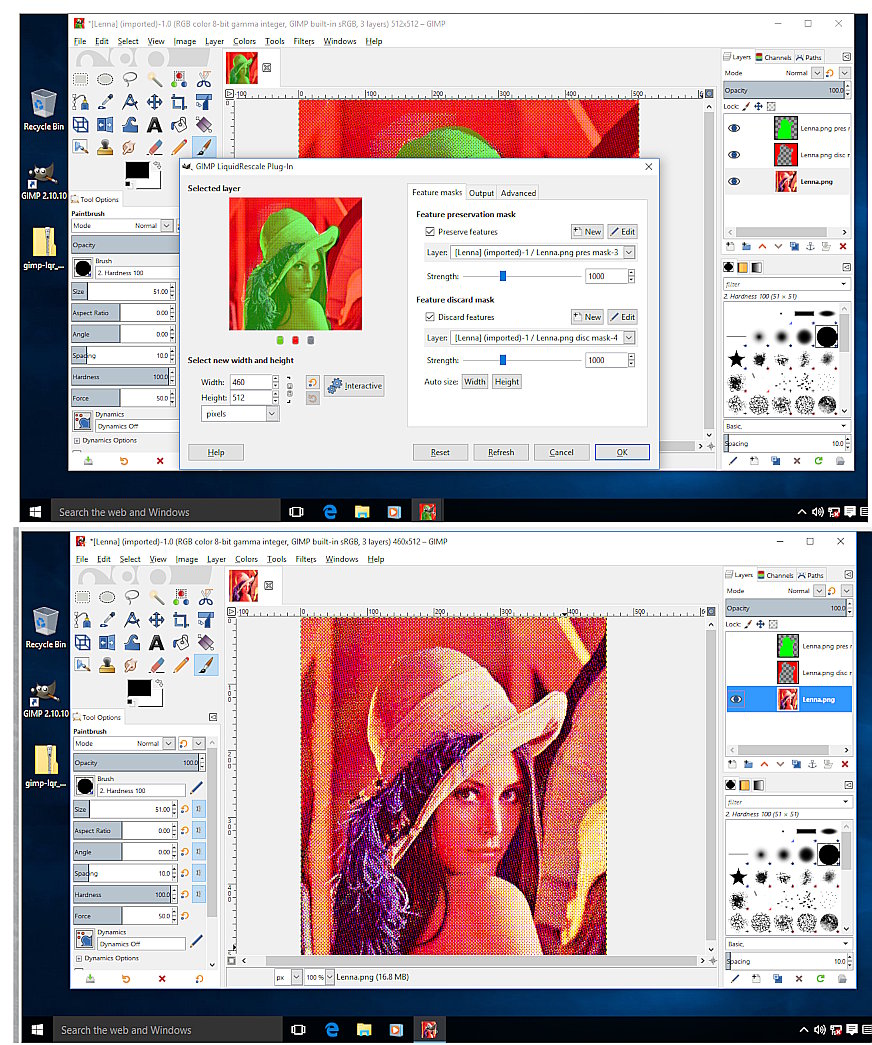Image resolution: width=872 pixels, height=1045 pixels.
Task: Expand Dynamics Options in 460x512 window
Action: pos(79,958)
